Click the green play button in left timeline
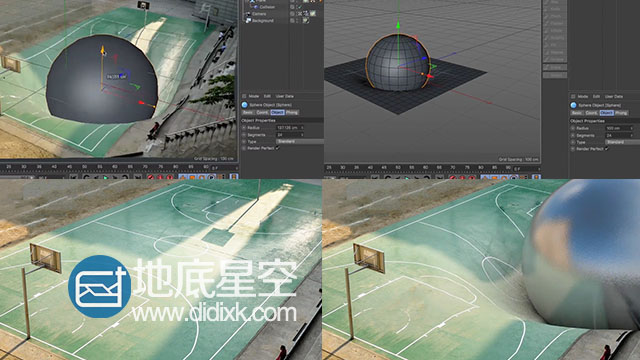This screenshot has height=360, width=640. (x=105, y=178)
